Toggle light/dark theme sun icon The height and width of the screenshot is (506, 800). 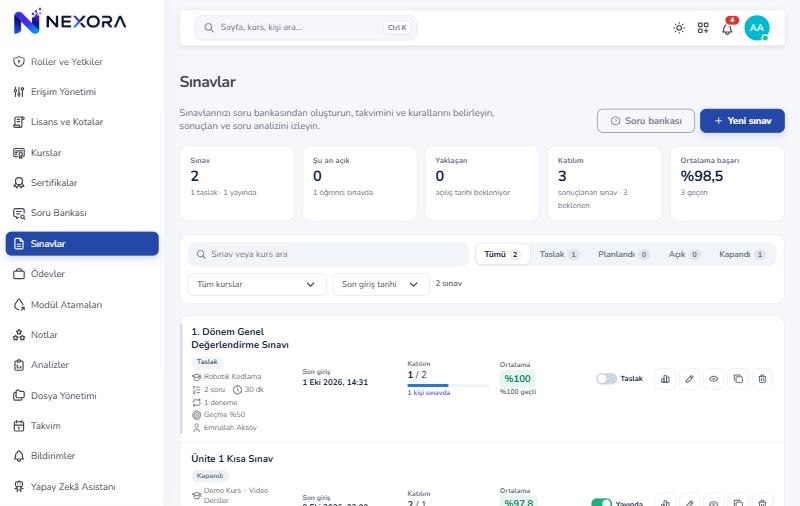(679, 28)
